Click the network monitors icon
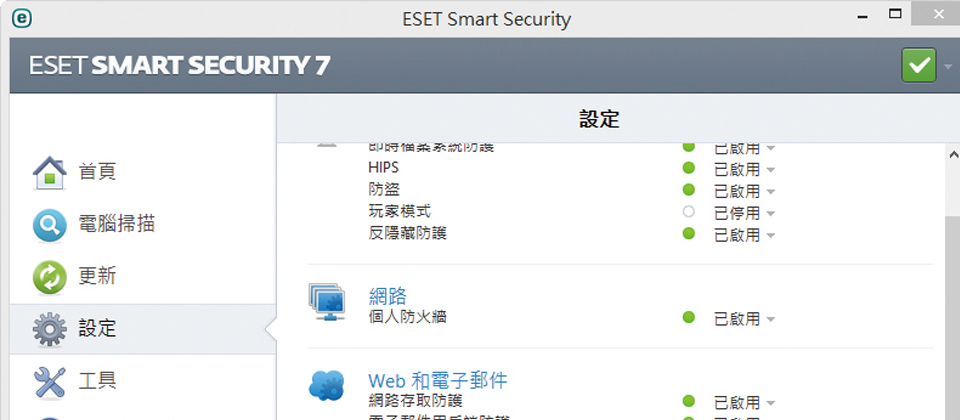This screenshot has height=420, width=960. pos(327,302)
